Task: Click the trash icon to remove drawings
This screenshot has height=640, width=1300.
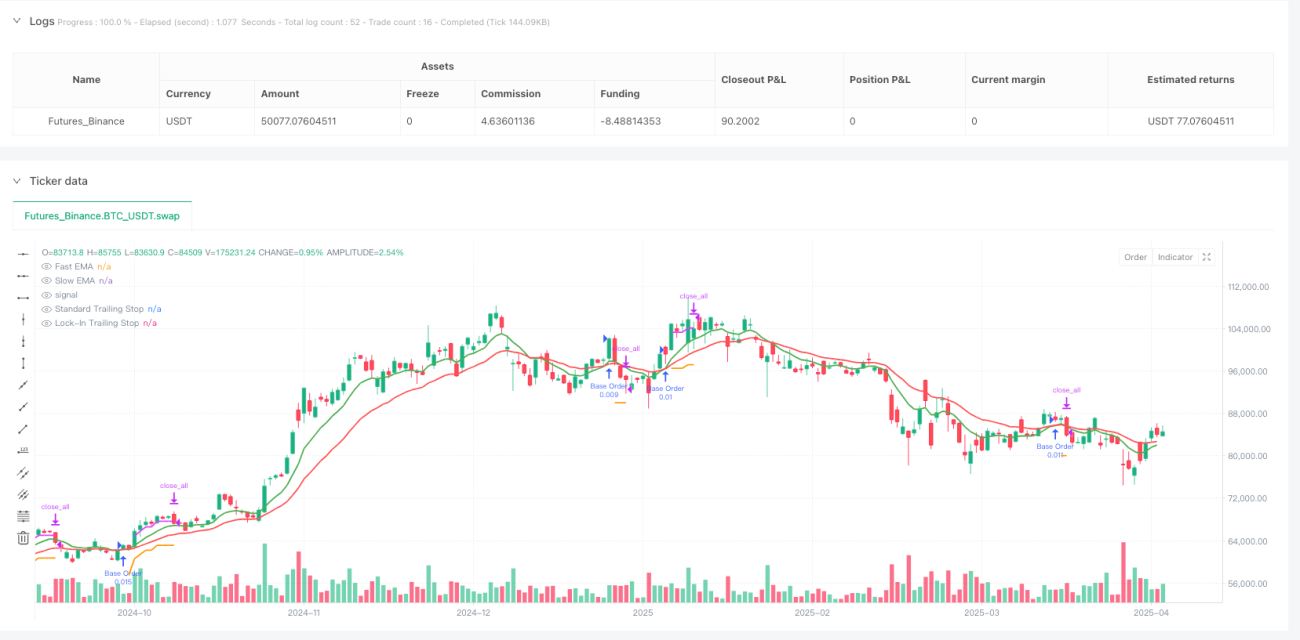Action: coord(24,538)
